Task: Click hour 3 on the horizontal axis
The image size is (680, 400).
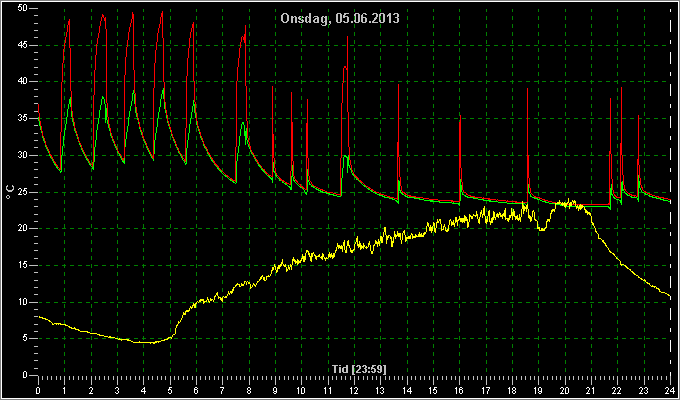Action: coord(117,390)
